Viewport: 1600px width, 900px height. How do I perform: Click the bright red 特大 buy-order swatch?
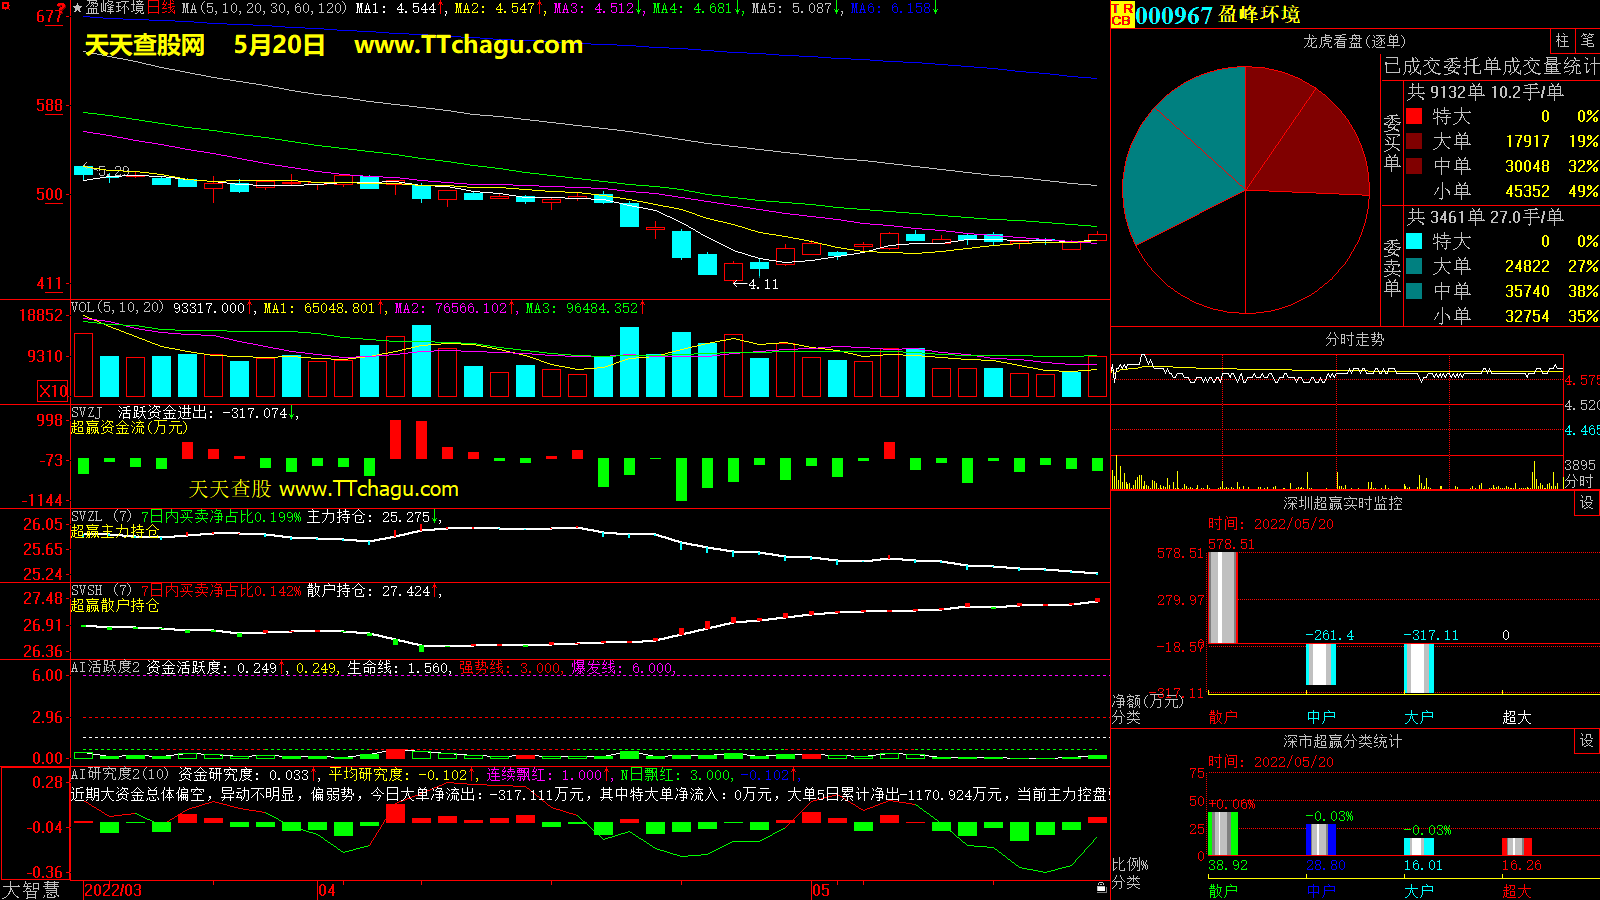(x=1414, y=116)
